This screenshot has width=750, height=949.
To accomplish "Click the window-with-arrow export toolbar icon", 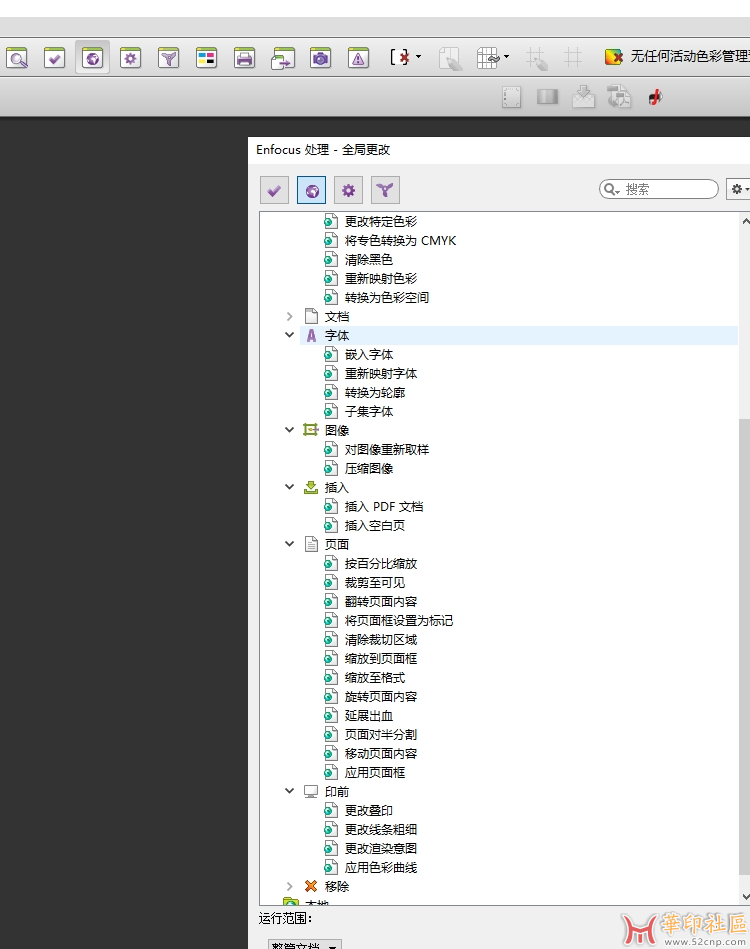I will point(283,58).
